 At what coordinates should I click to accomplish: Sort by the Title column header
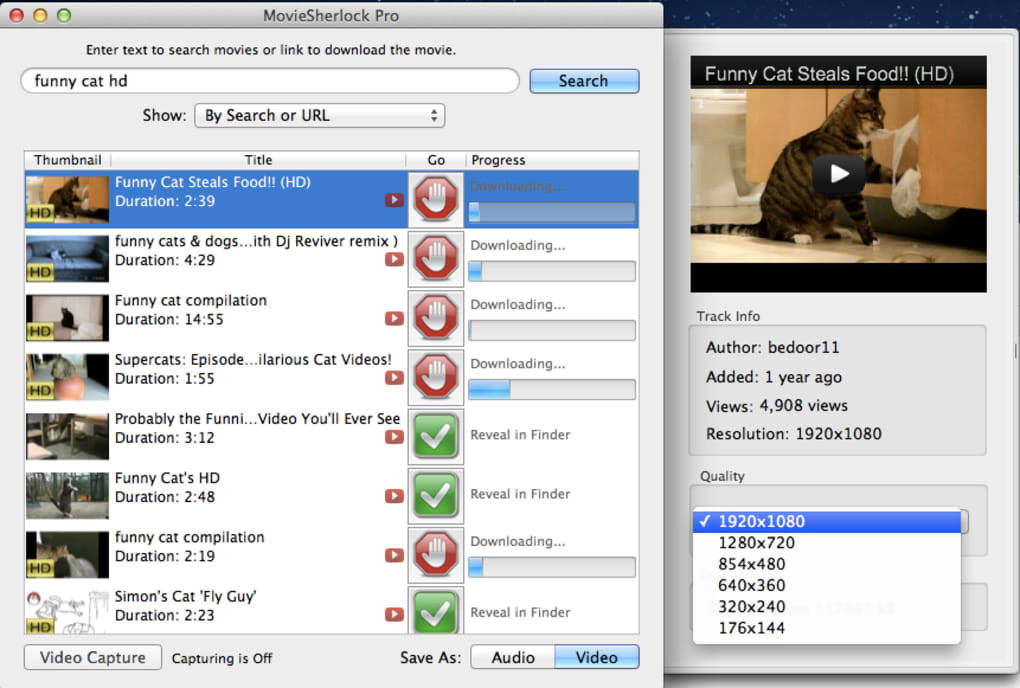coord(258,160)
